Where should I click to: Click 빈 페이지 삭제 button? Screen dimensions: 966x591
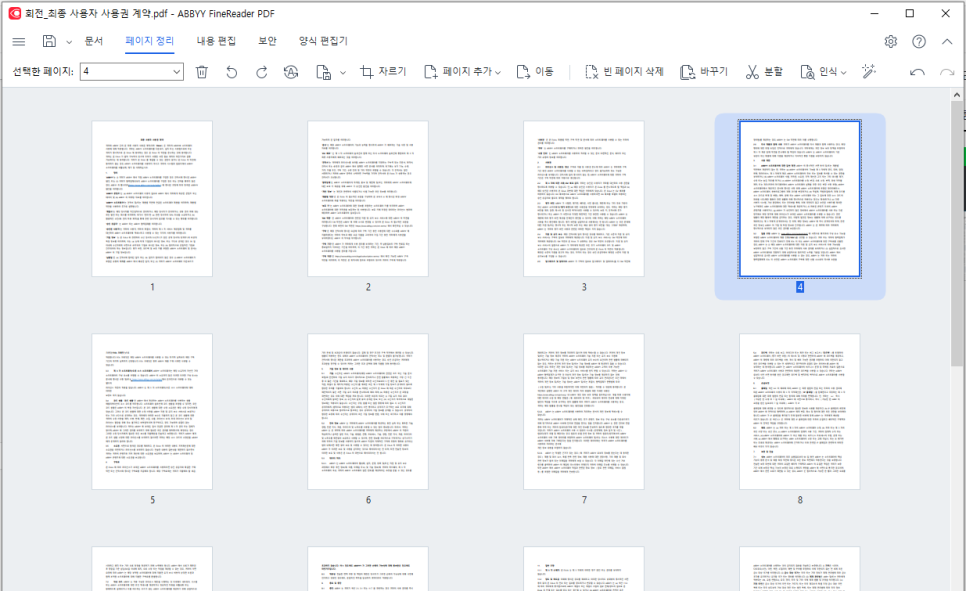click(x=623, y=72)
